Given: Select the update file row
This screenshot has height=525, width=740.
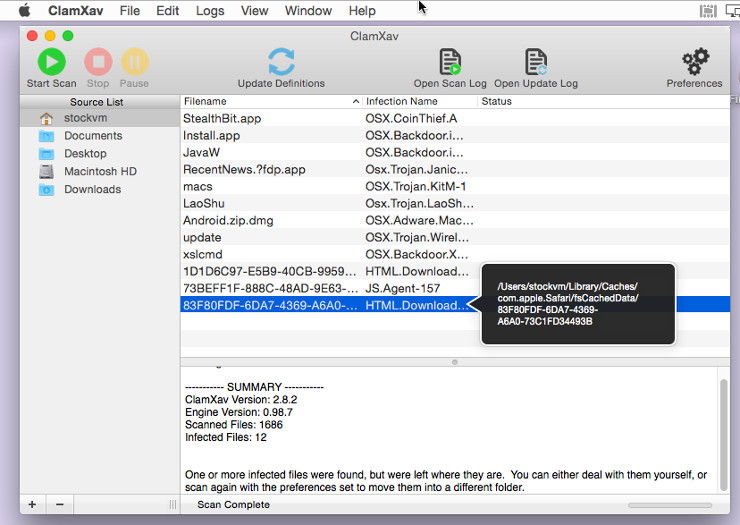Looking at the screenshot, I should [x=455, y=237].
